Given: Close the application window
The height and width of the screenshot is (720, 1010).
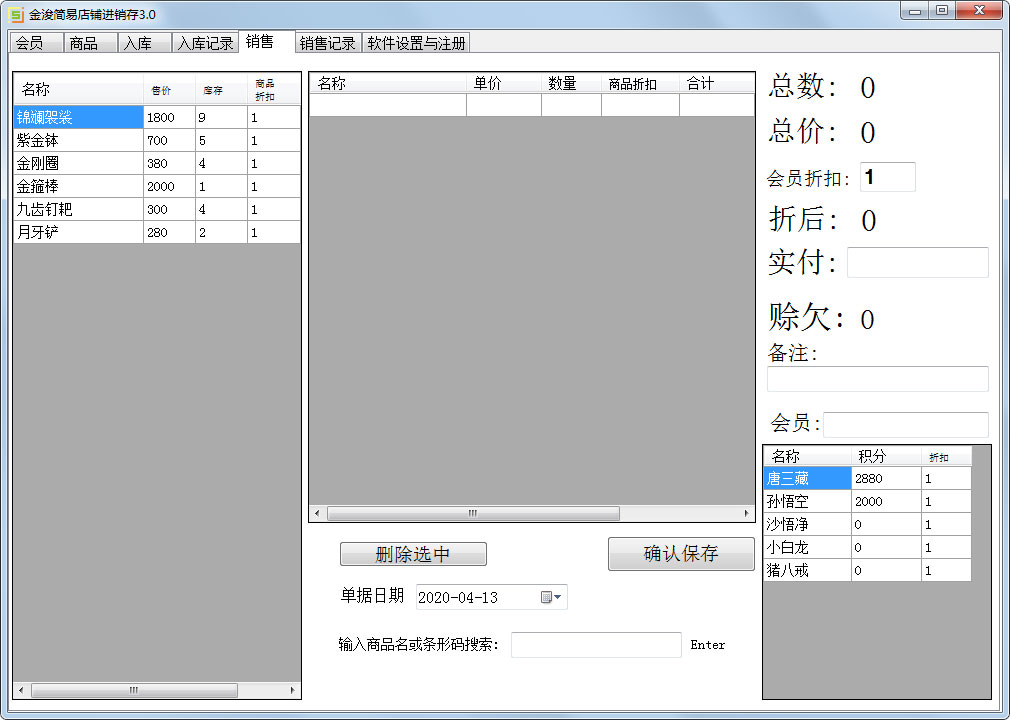Looking at the screenshot, I should point(979,11).
